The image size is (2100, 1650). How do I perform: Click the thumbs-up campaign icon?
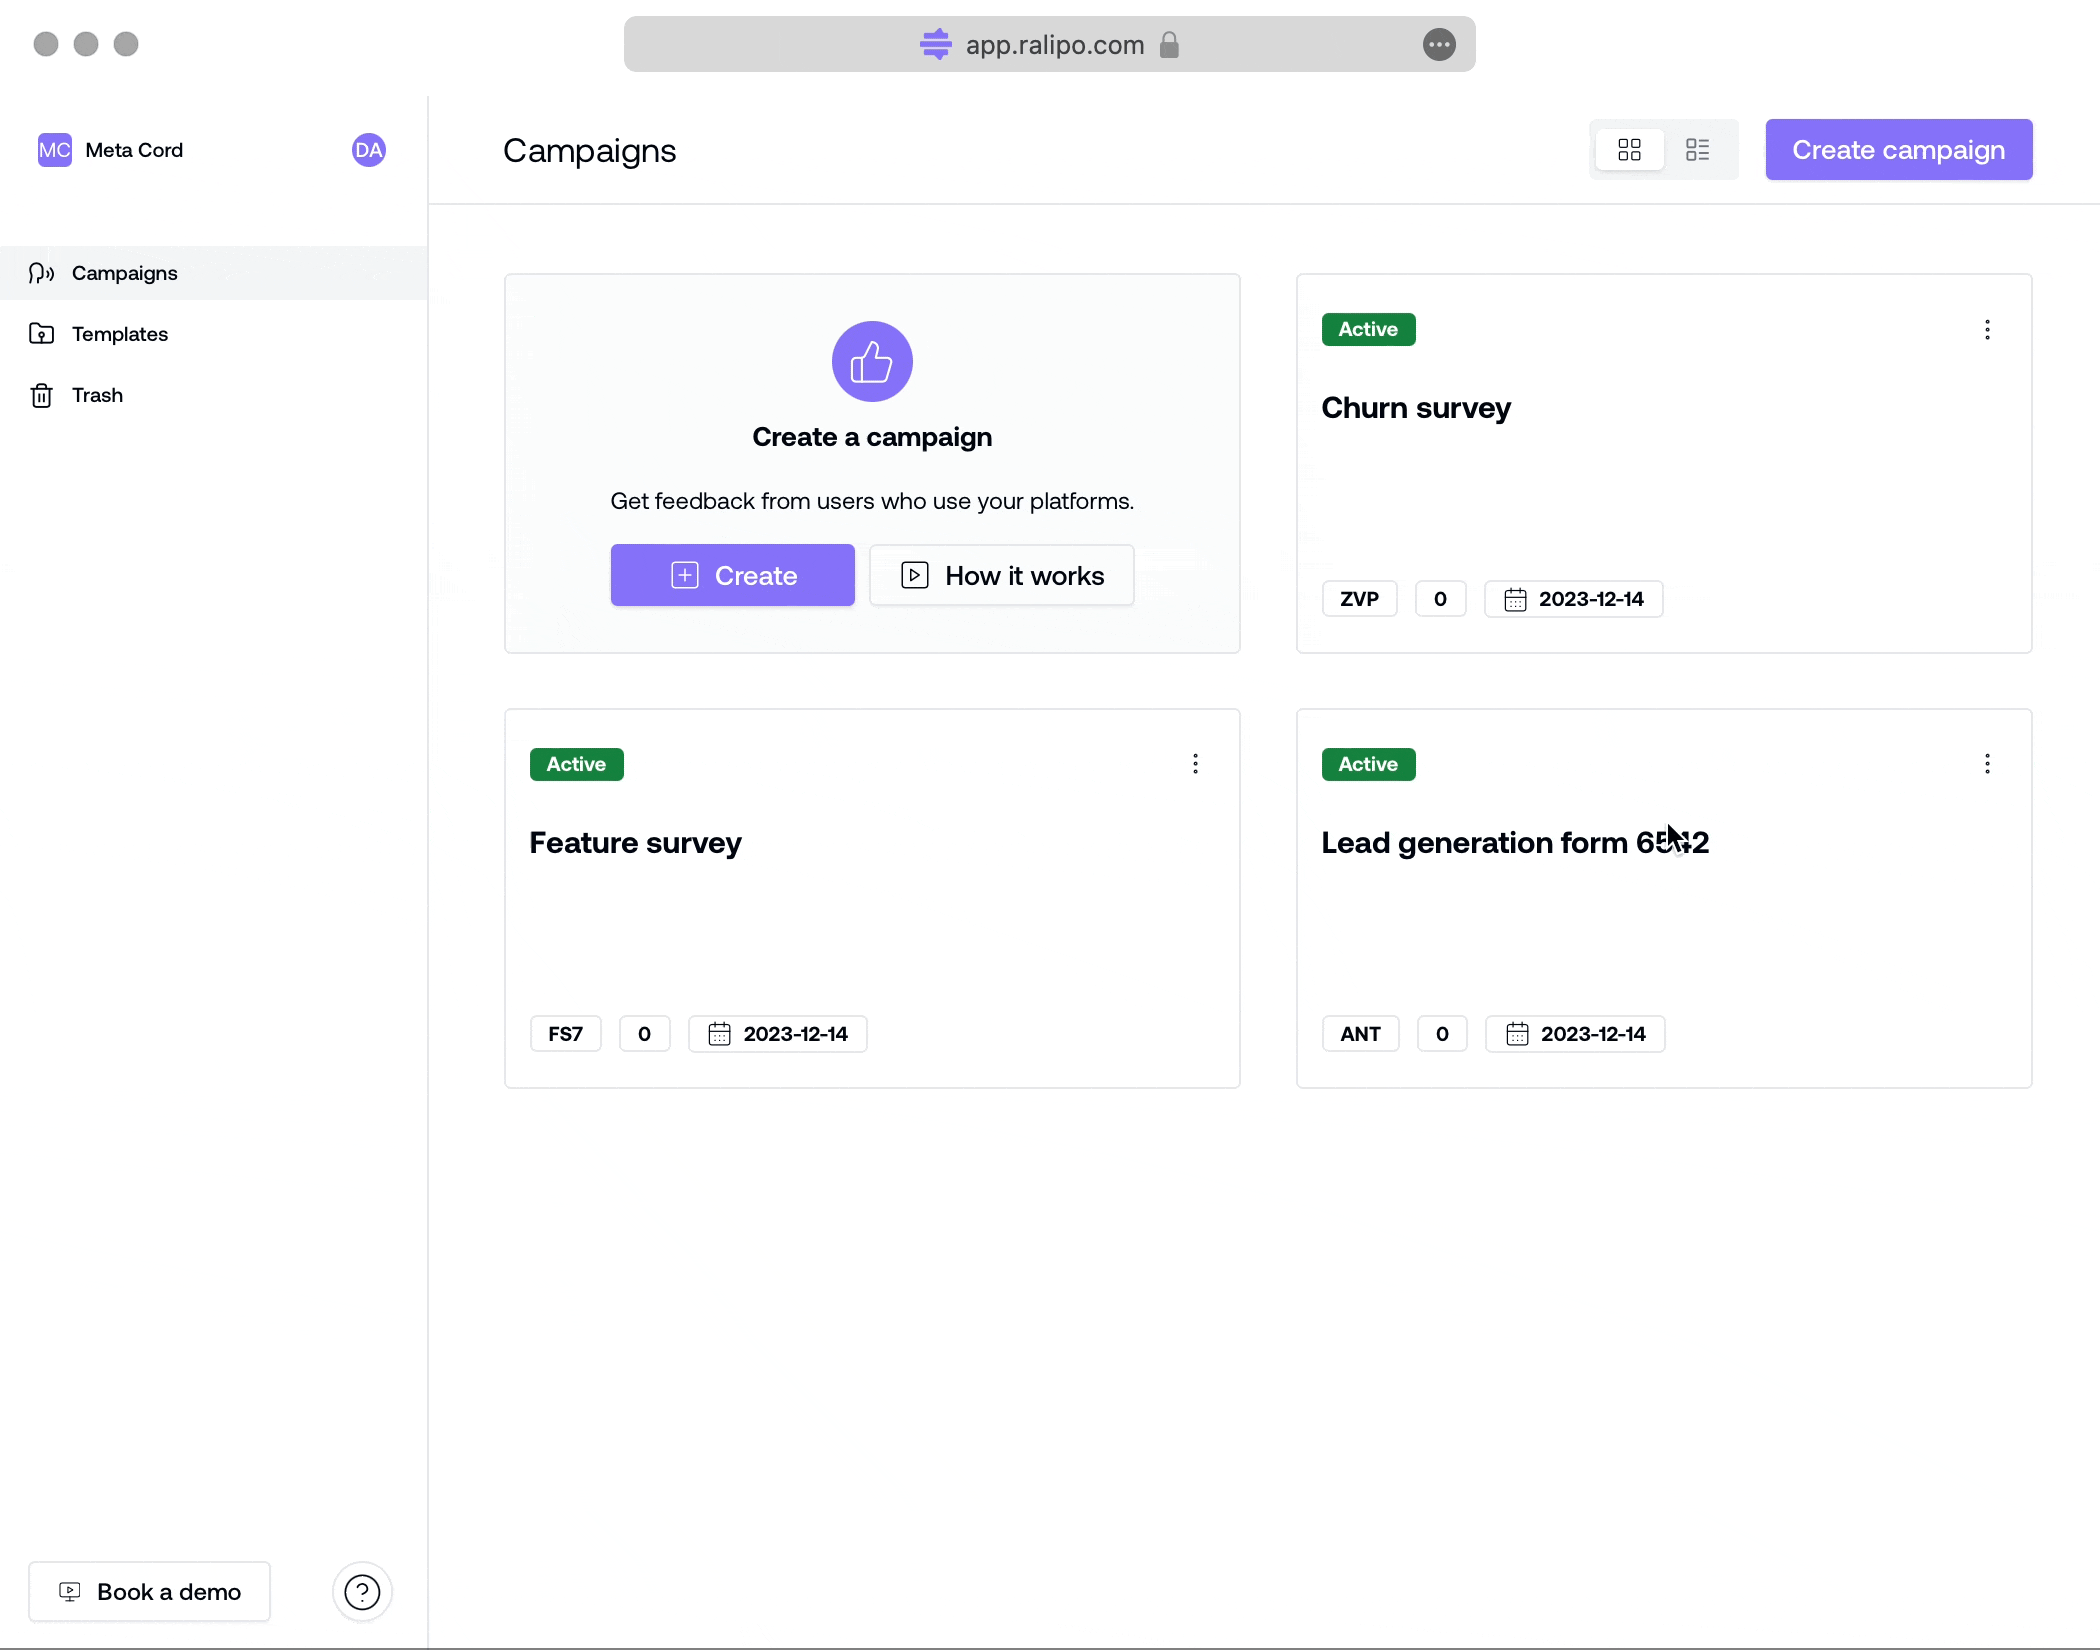pos(872,361)
